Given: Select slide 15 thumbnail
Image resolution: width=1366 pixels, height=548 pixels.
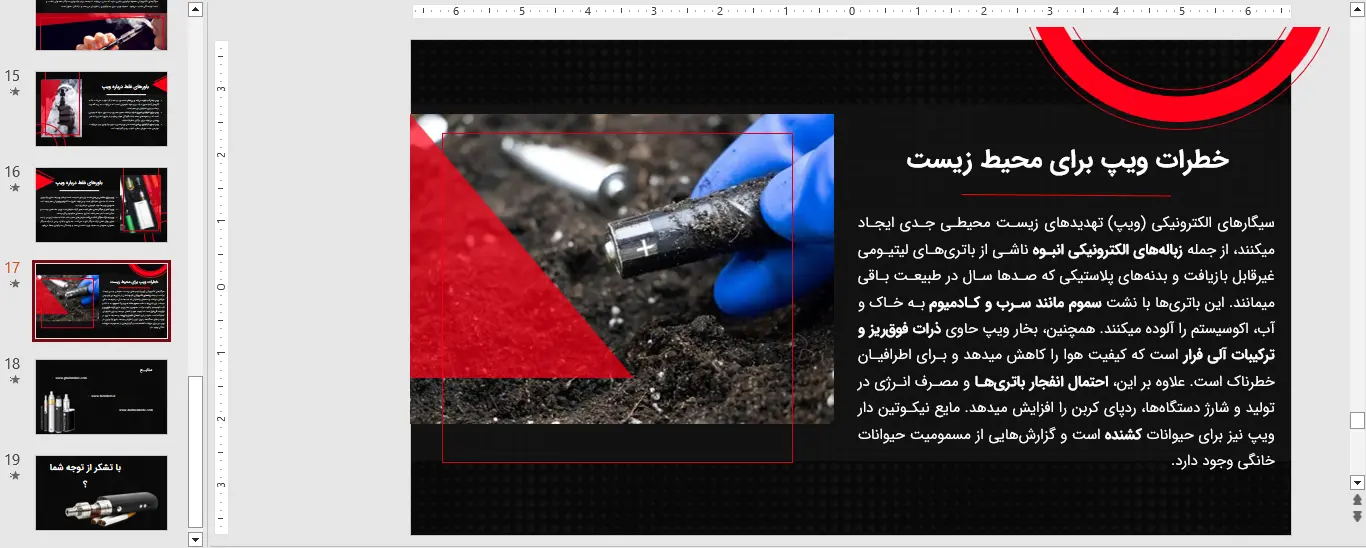Looking at the screenshot, I should 101,109.
